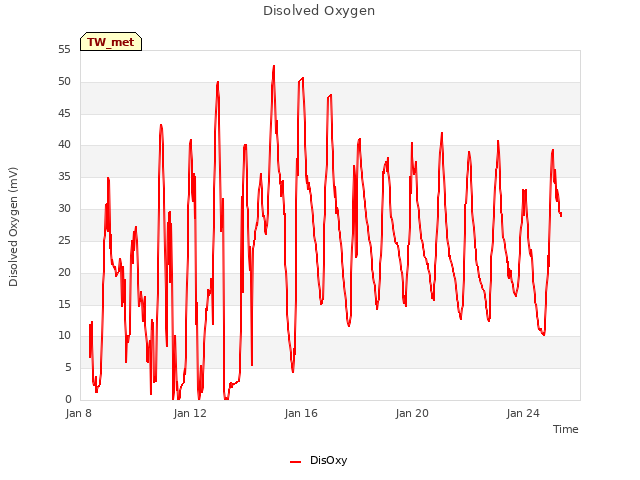Click the 15 y-axis tick label
The height and width of the screenshot is (480, 640).
[64, 304]
